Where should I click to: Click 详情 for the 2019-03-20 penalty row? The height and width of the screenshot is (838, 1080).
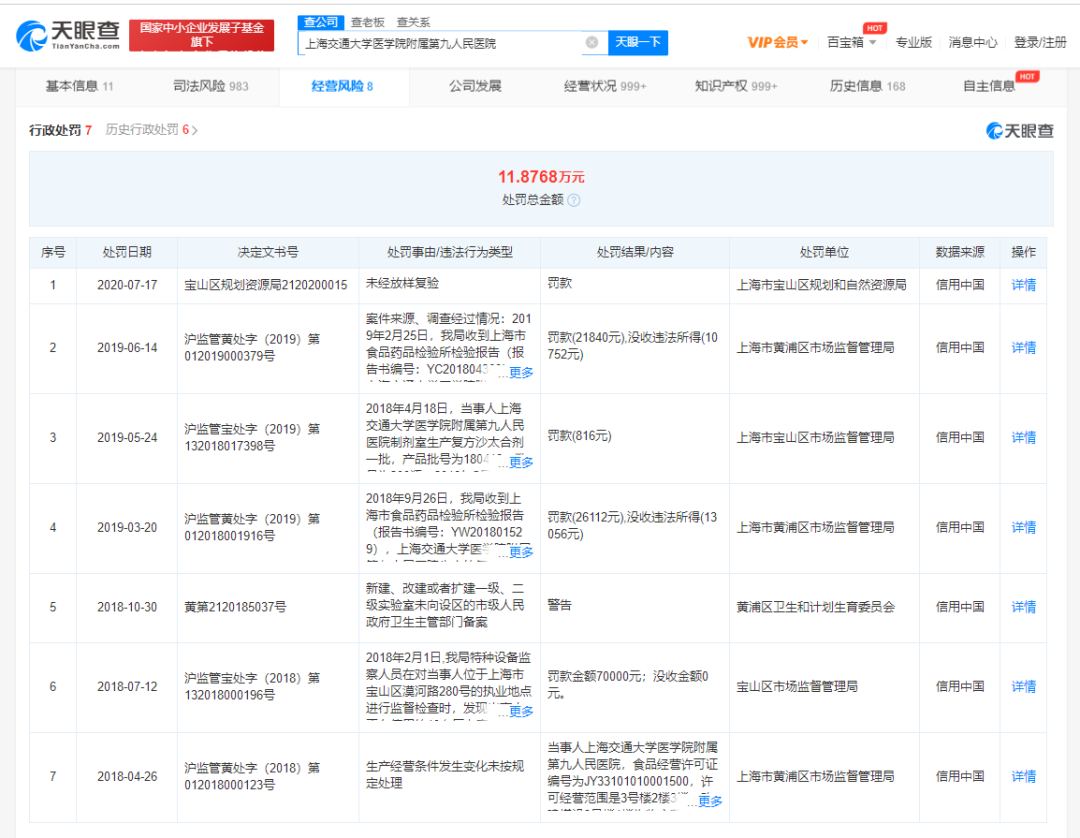[1024, 527]
